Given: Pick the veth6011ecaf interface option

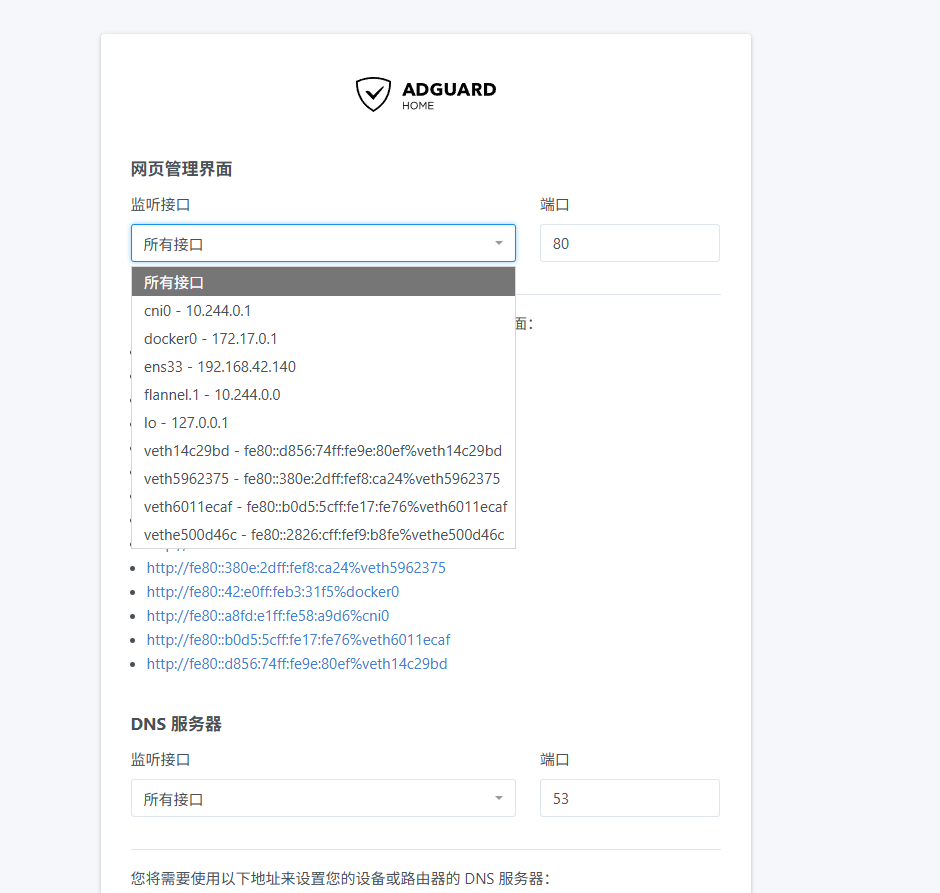Looking at the screenshot, I should [323, 507].
